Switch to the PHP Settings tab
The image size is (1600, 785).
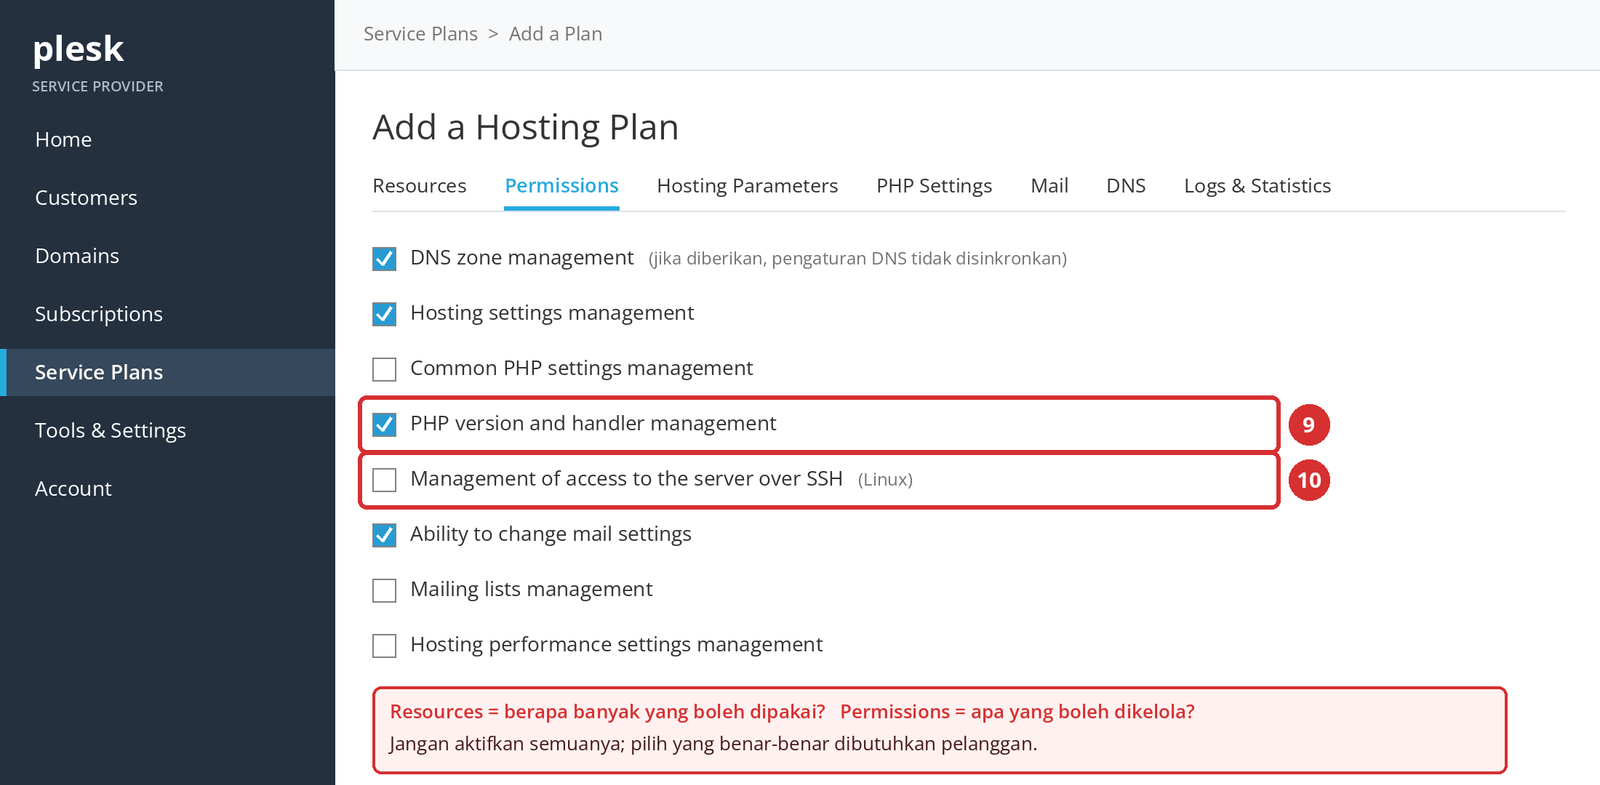934,186
